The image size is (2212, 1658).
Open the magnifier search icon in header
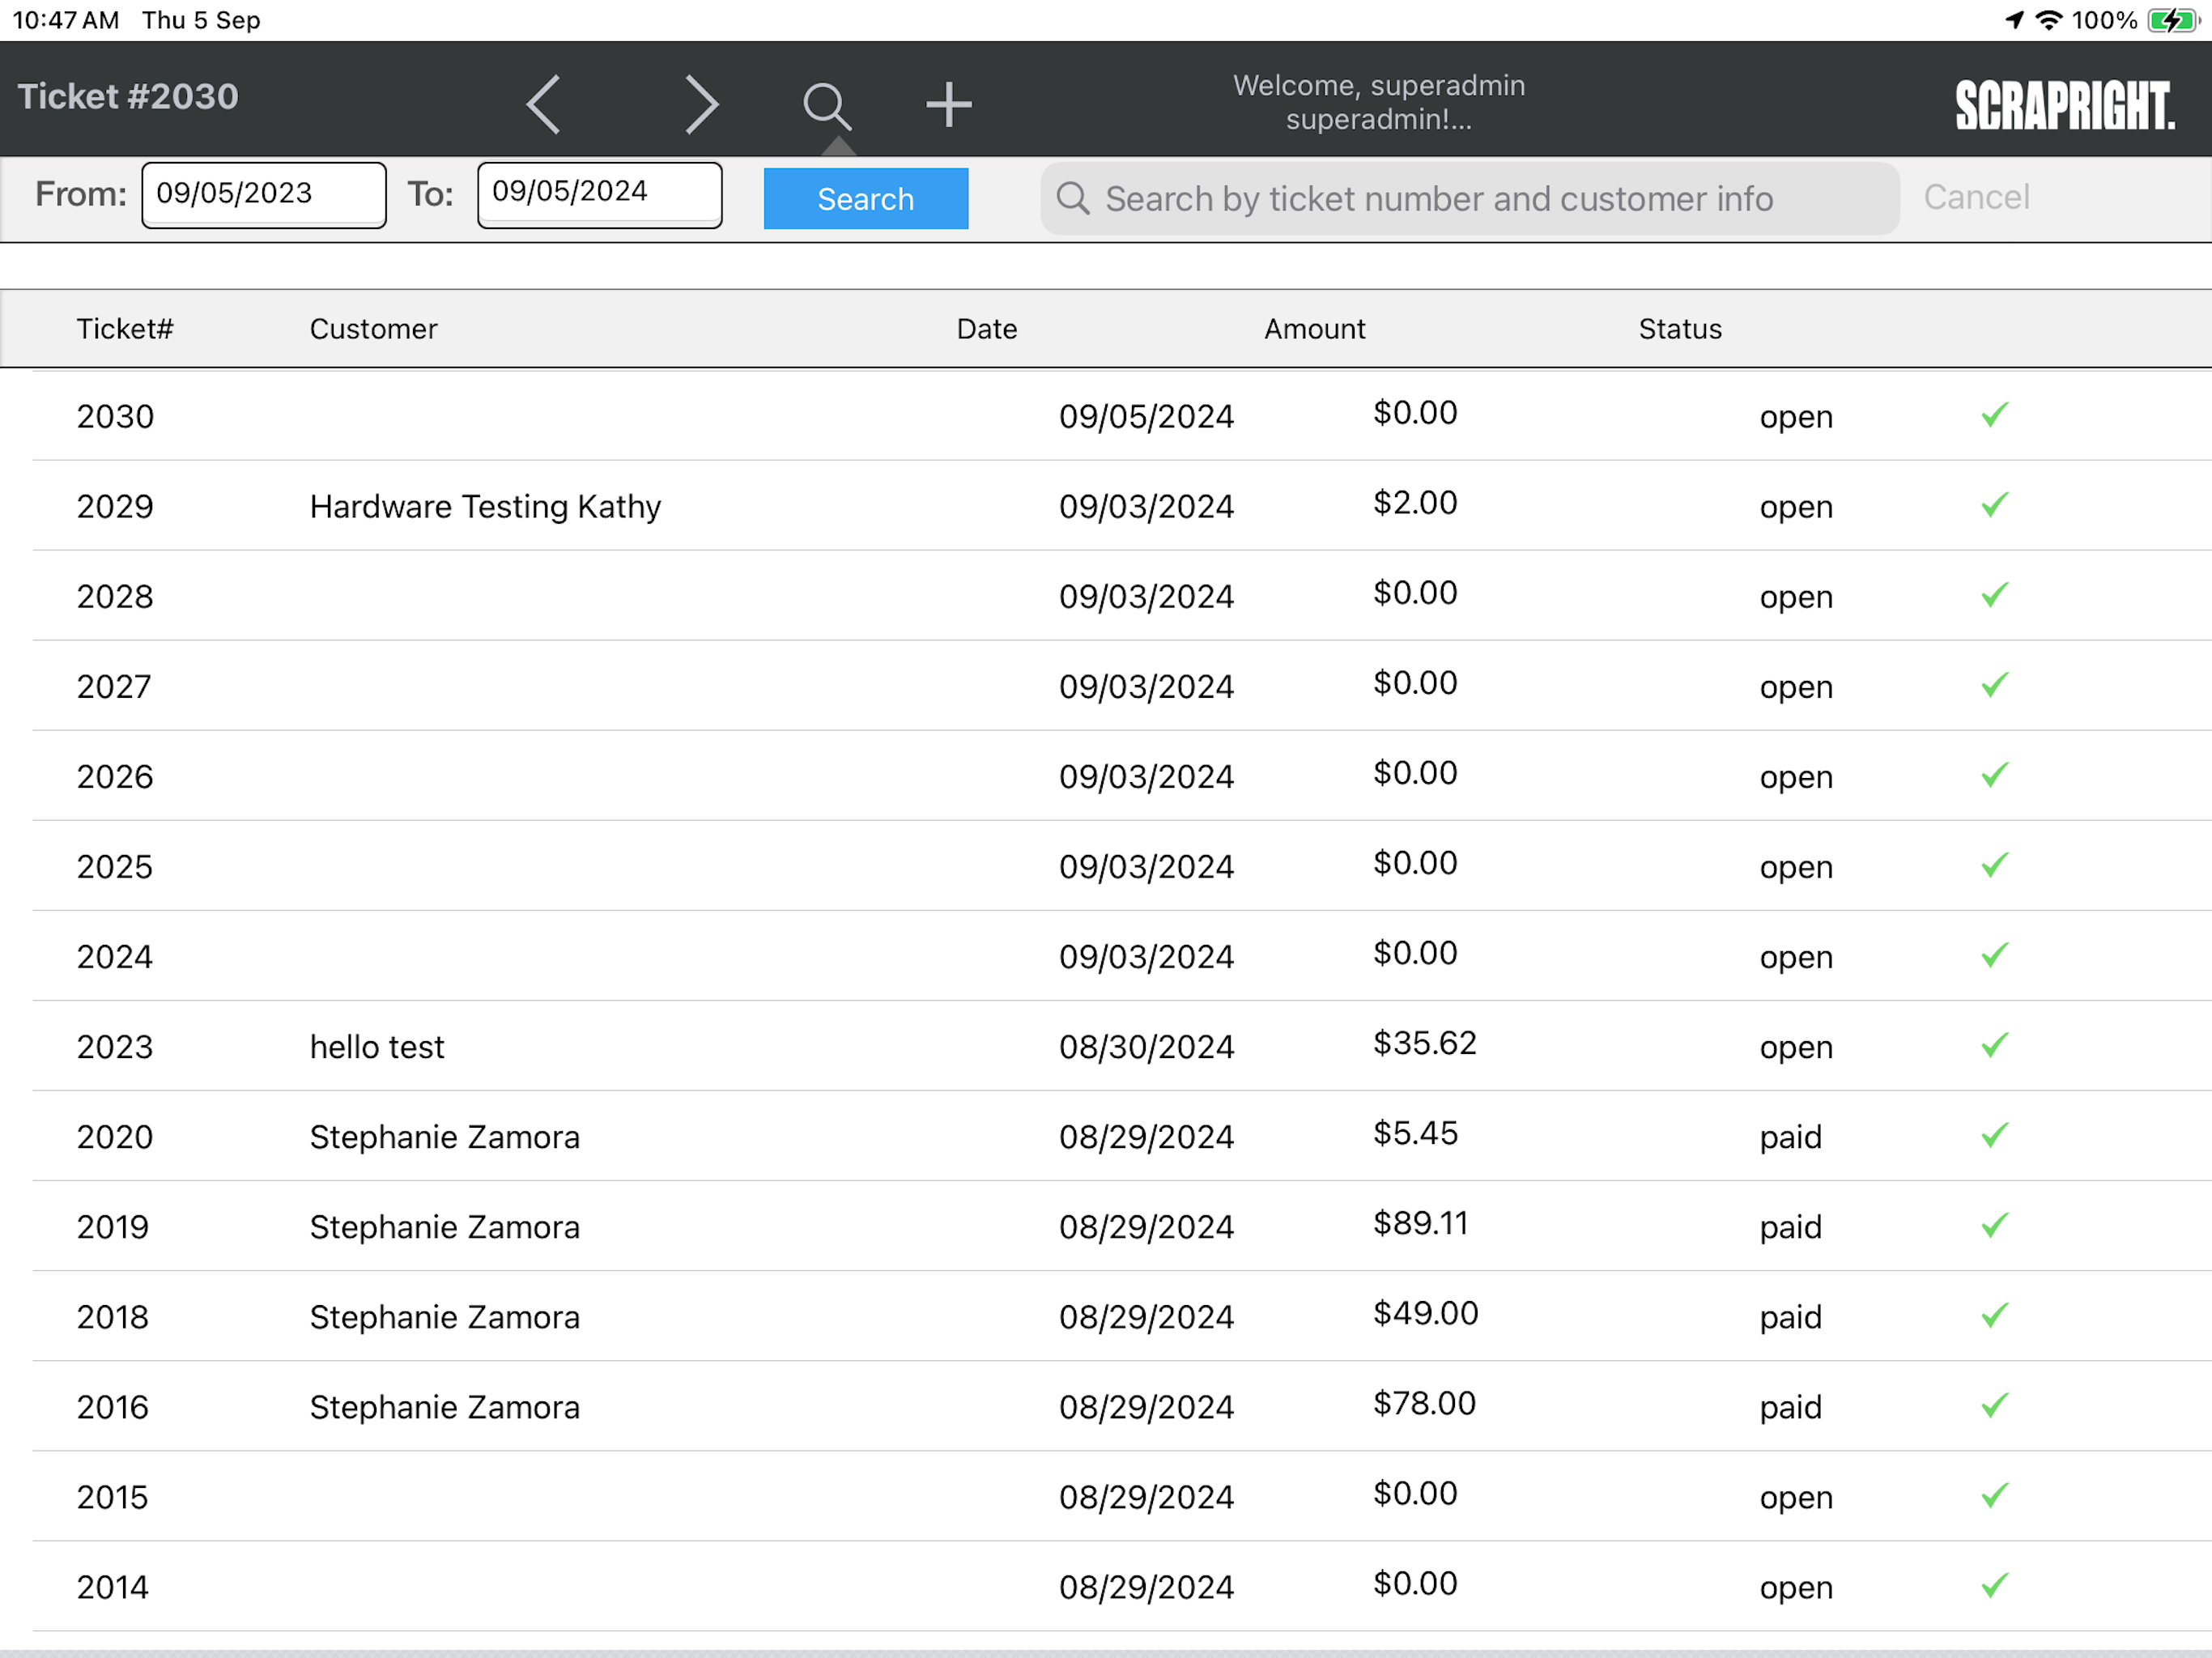click(x=827, y=105)
